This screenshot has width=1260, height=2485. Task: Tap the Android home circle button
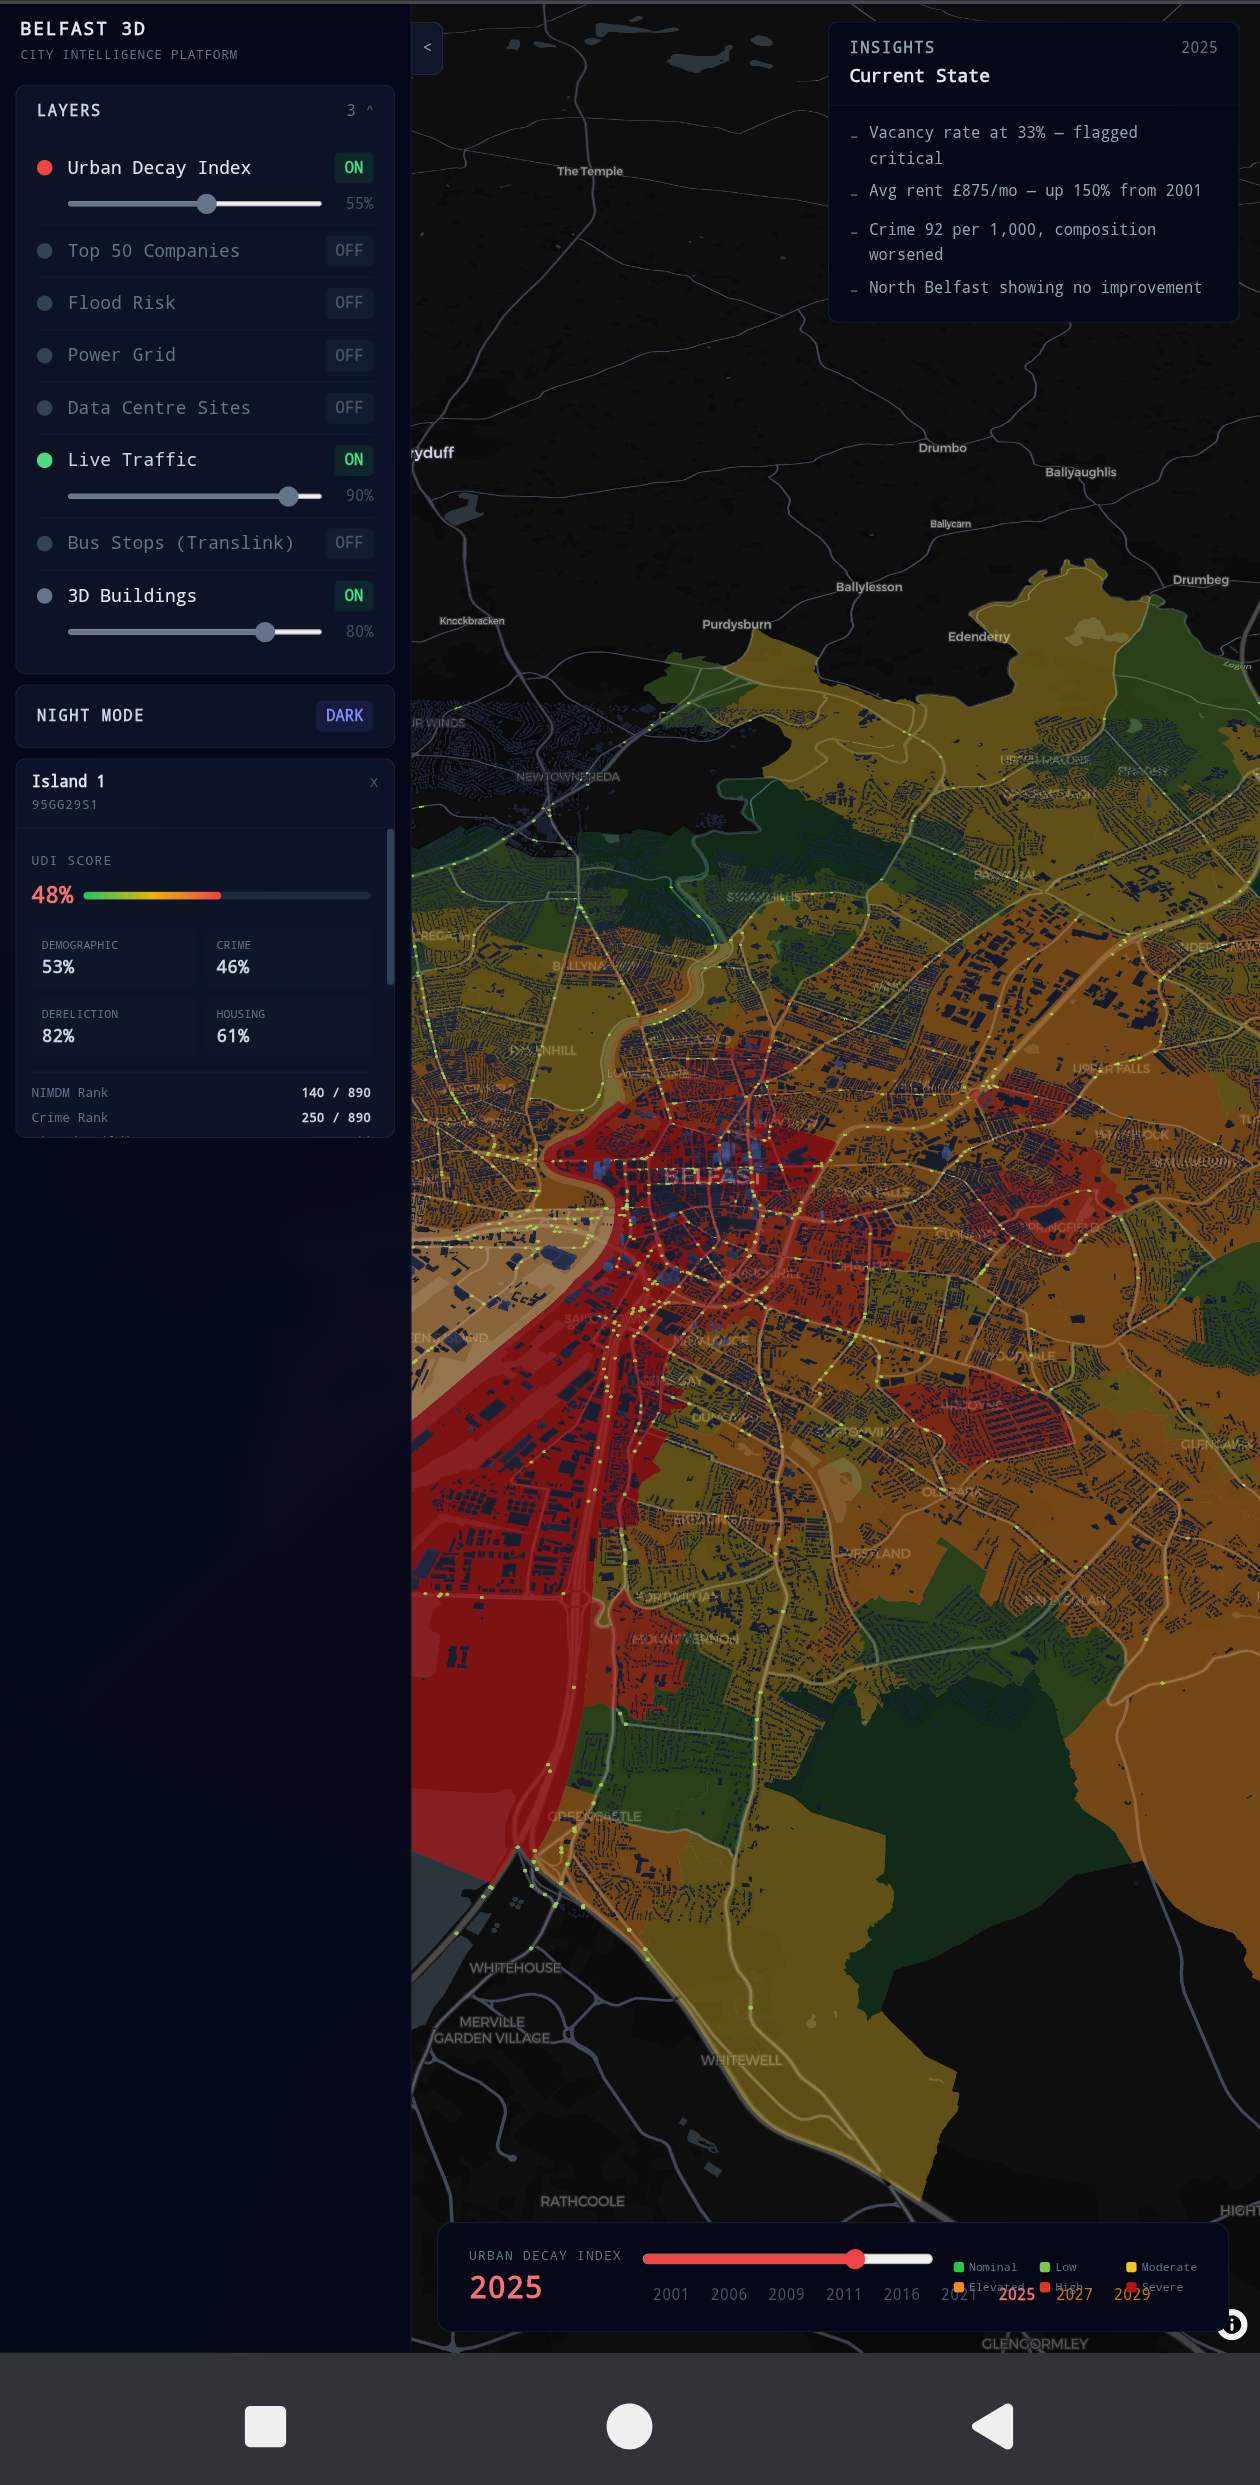(629, 2426)
